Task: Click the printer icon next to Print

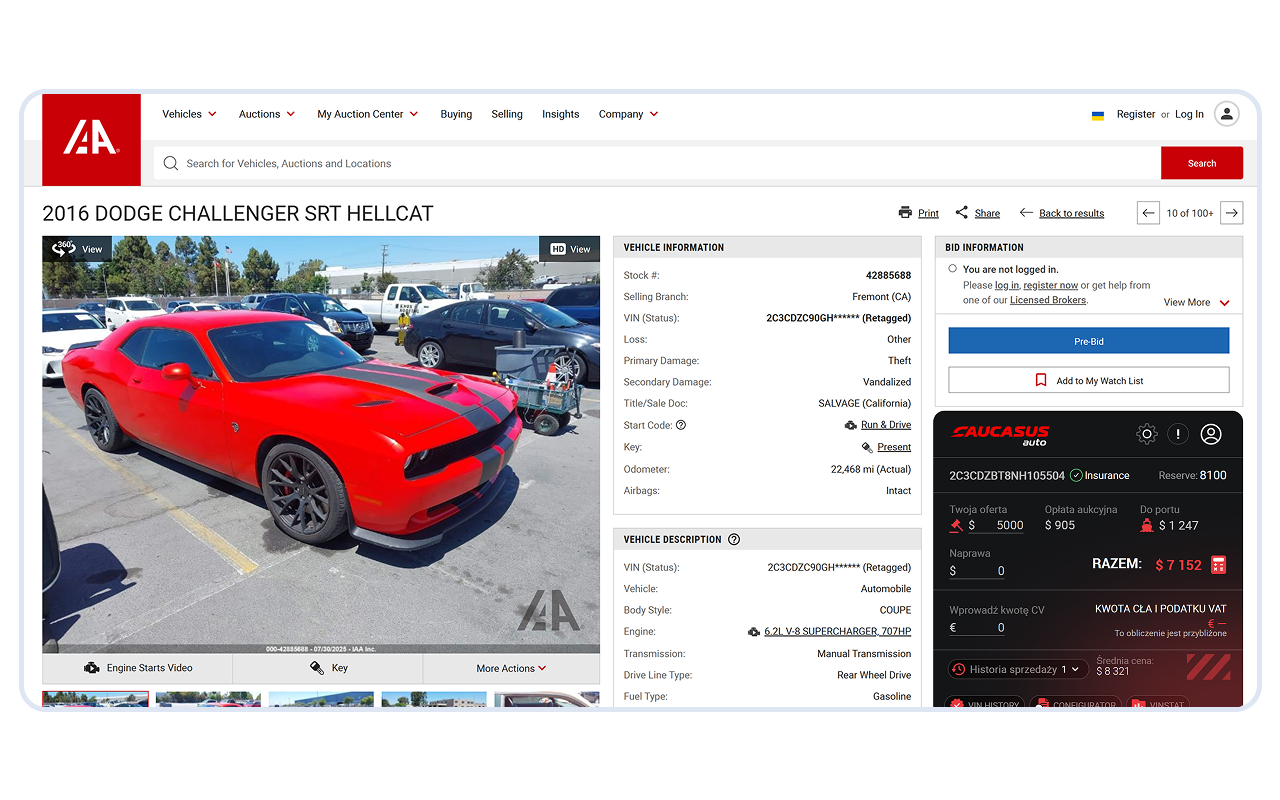Action: point(905,213)
